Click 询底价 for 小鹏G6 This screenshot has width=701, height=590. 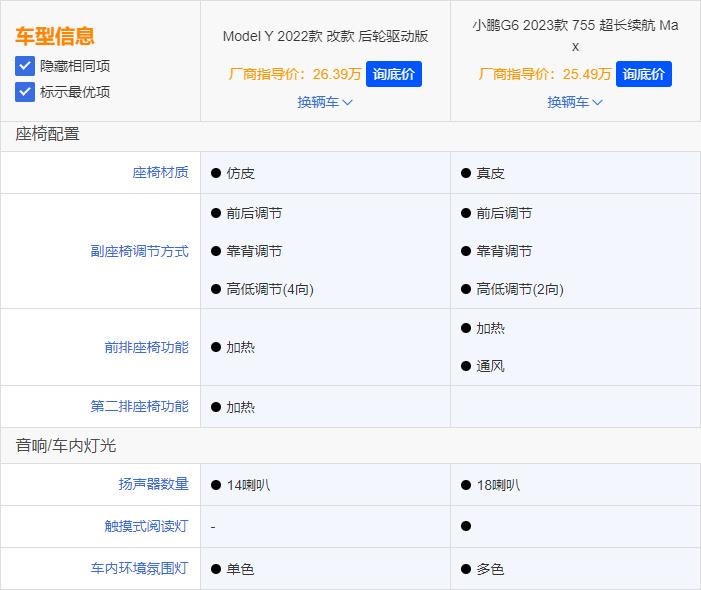(x=643, y=74)
